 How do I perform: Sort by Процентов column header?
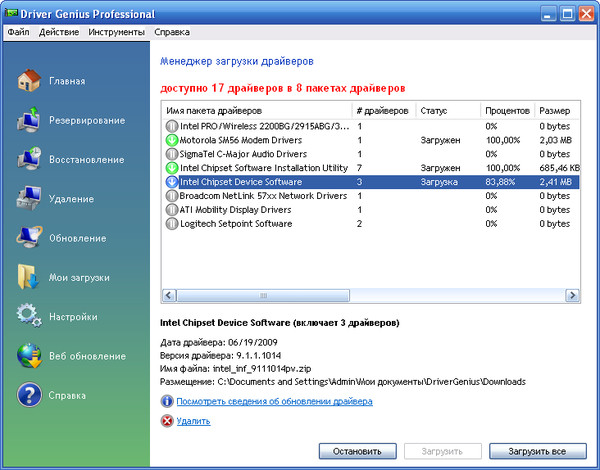pyautogui.click(x=507, y=111)
